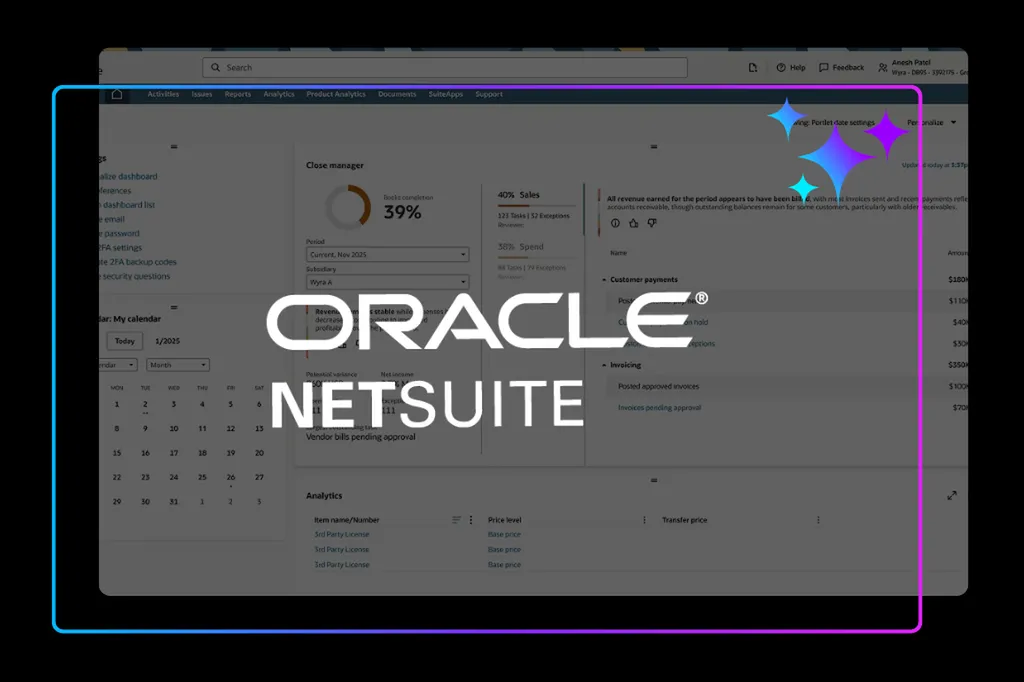Select date 31 in the calendar

pos(174,502)
